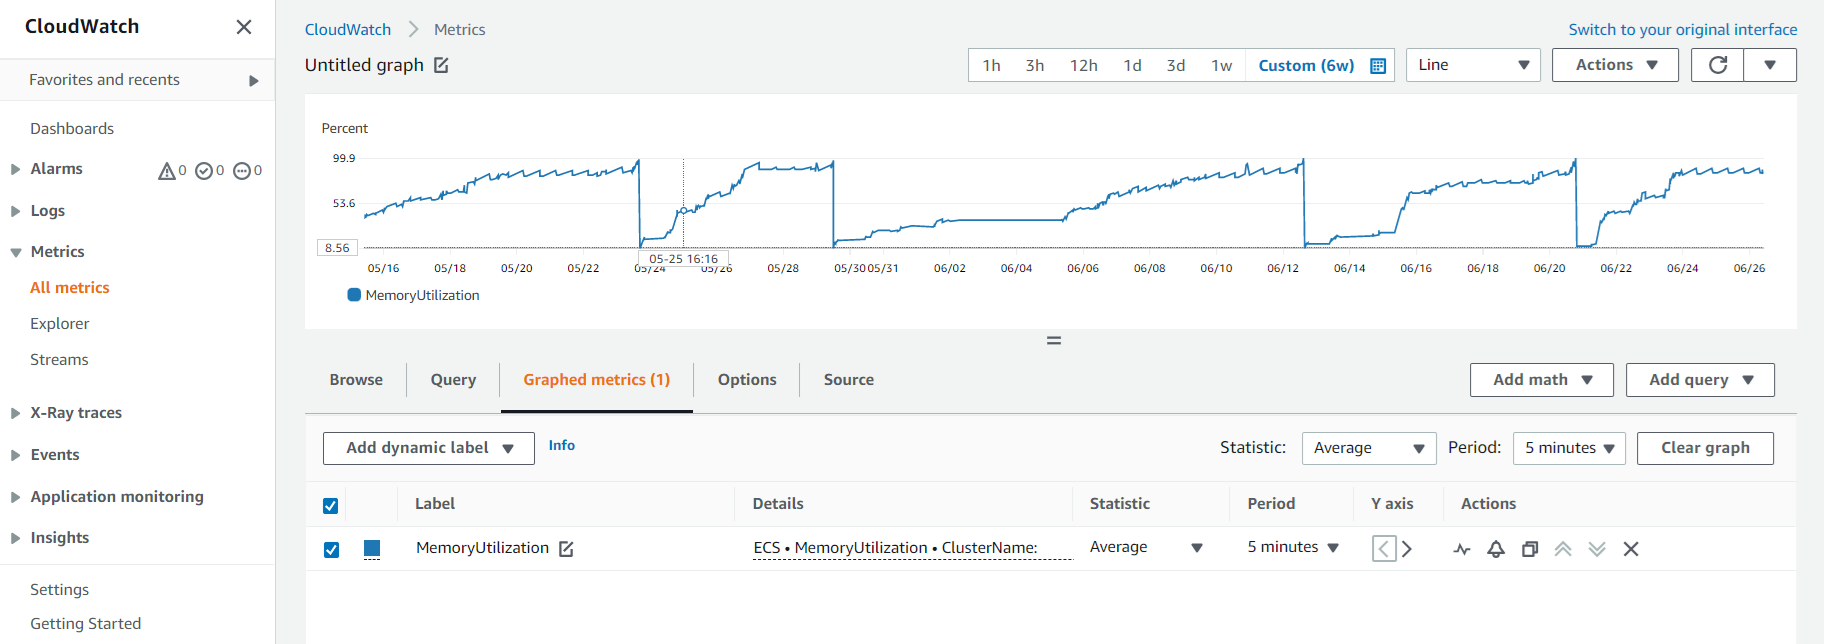This screenshot has width=1824, height=644.
Task: Edit the Untitled graph title
Action: pyautogui.click(x=441, y=65)
